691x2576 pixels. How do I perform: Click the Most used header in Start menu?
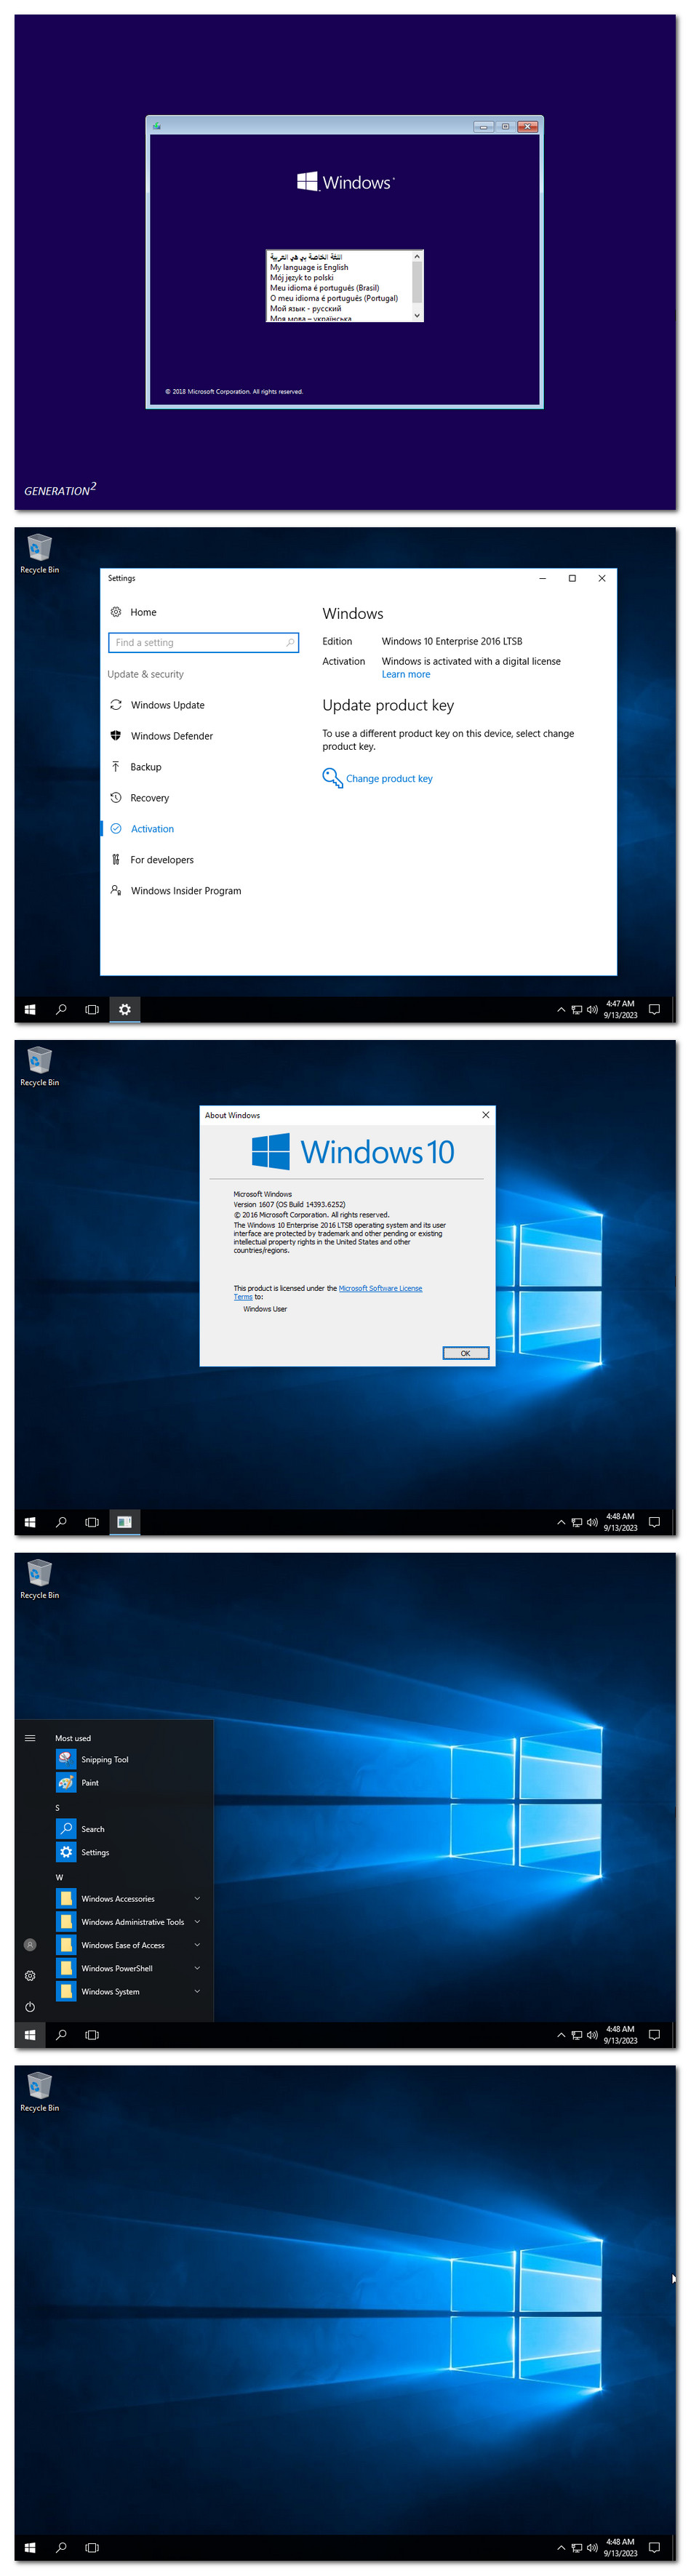pyautogui.click(x=73, y=1738)
